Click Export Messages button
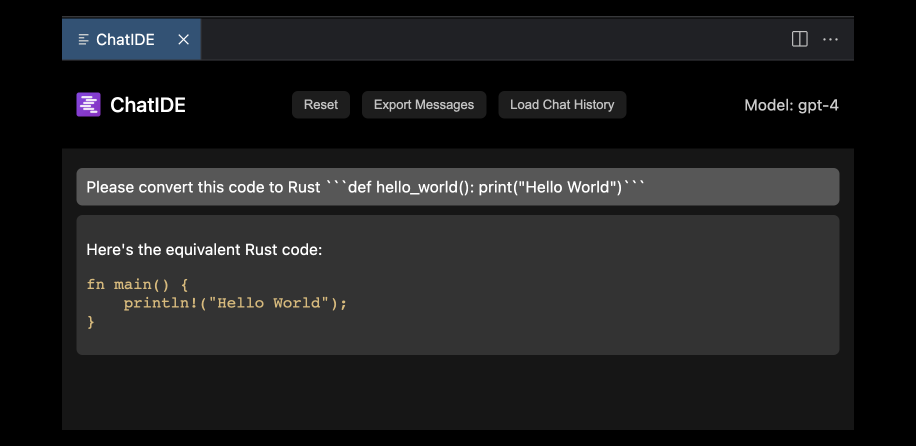This screenshot has height=446, width=916. tap(424, 105)
